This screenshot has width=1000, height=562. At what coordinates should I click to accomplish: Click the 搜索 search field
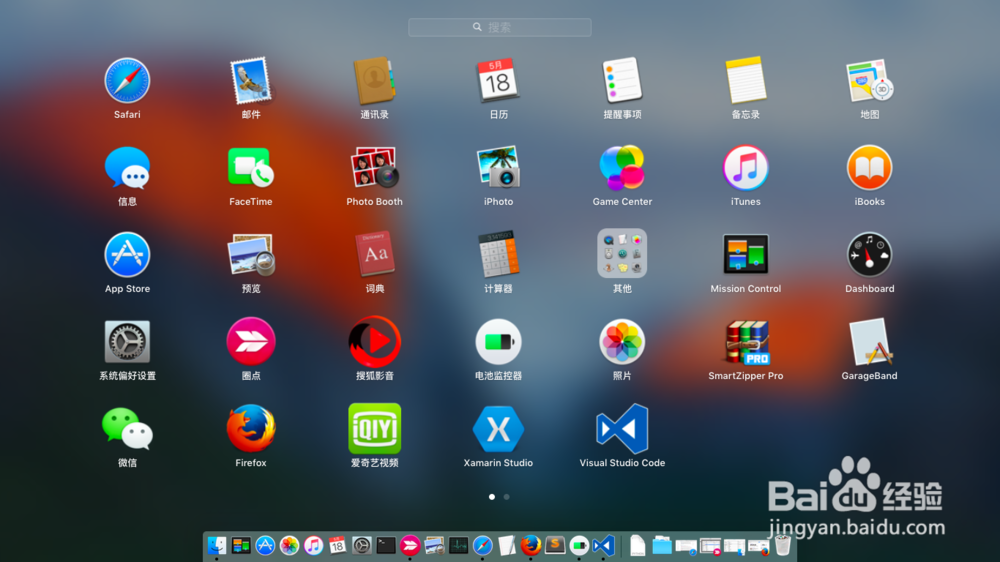pos(499,27)
